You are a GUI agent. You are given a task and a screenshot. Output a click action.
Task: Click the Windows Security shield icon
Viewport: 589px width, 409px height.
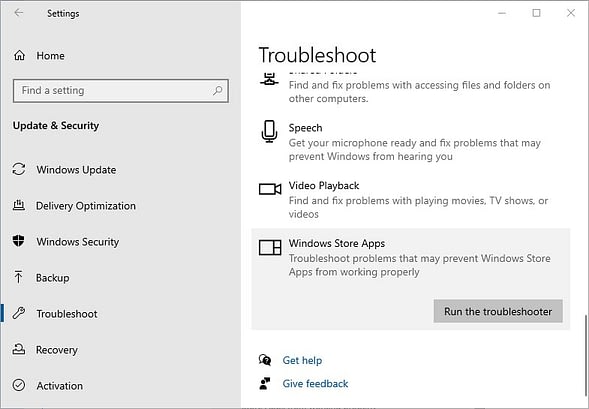pyautogui.click(x=18, y=241)
